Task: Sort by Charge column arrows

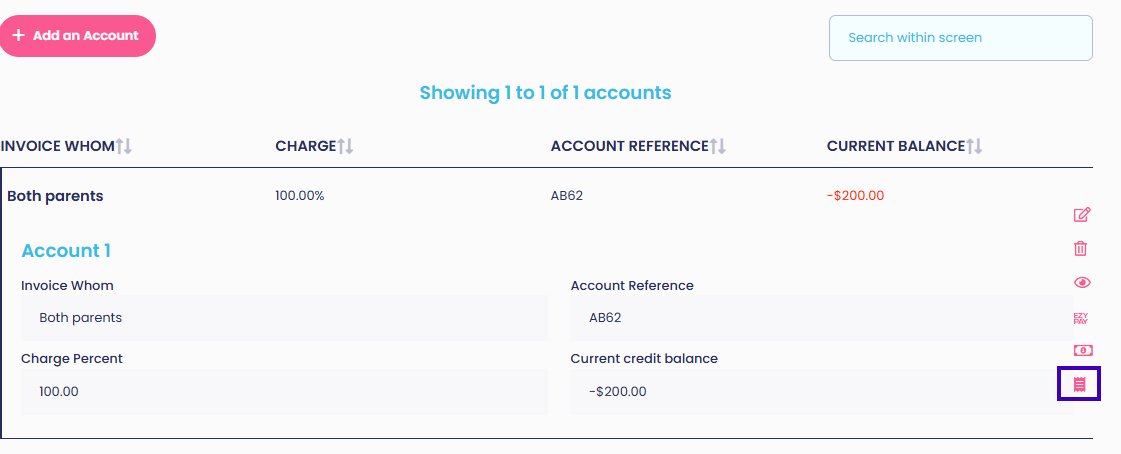Action: coord(346,146)
